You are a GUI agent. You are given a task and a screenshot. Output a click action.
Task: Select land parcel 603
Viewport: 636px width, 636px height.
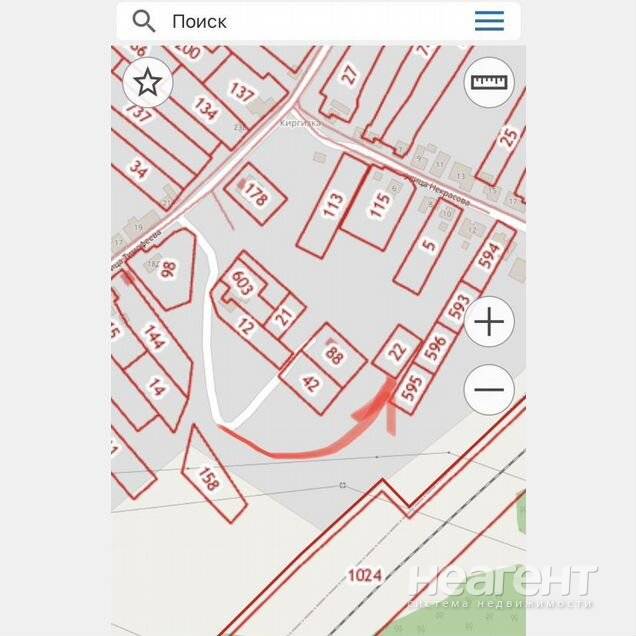click(x=242, y=282)
